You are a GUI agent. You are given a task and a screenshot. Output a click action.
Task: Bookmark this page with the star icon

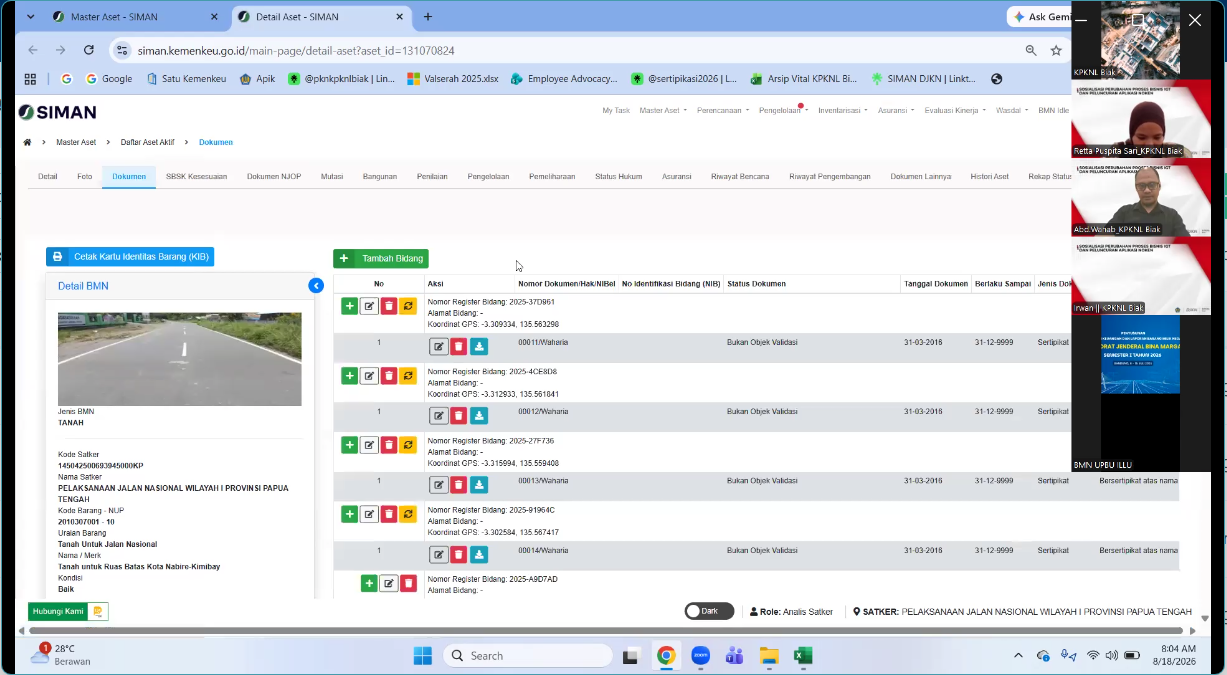[x=1056, y=50]
